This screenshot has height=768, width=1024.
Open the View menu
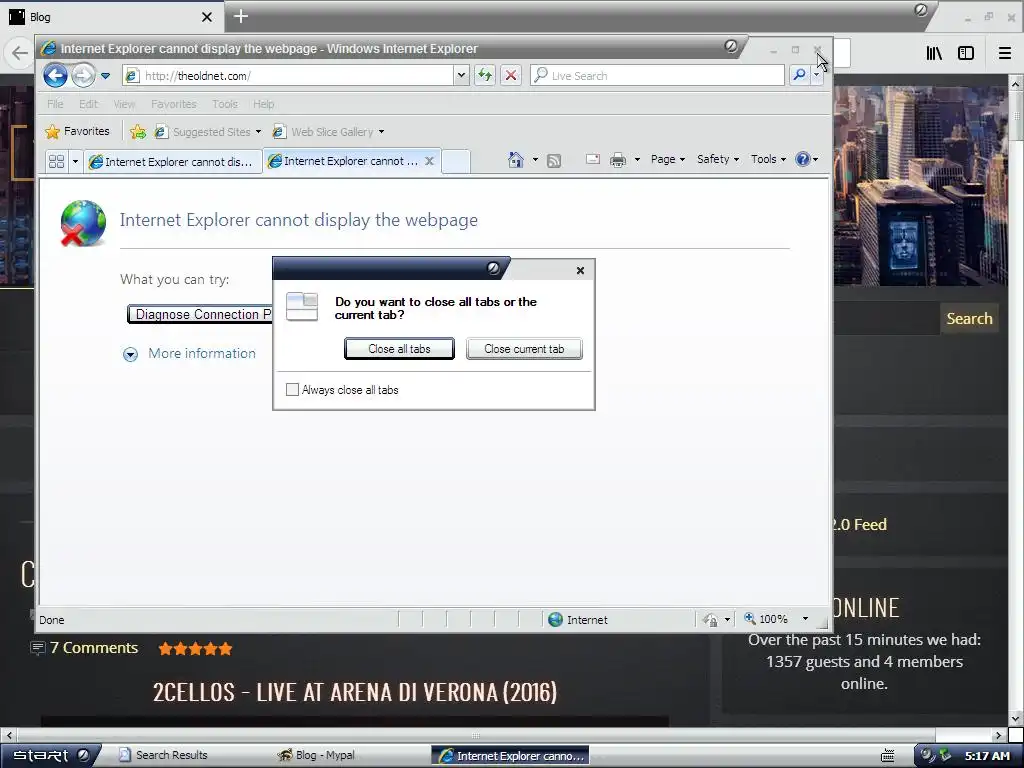point(124,104)
